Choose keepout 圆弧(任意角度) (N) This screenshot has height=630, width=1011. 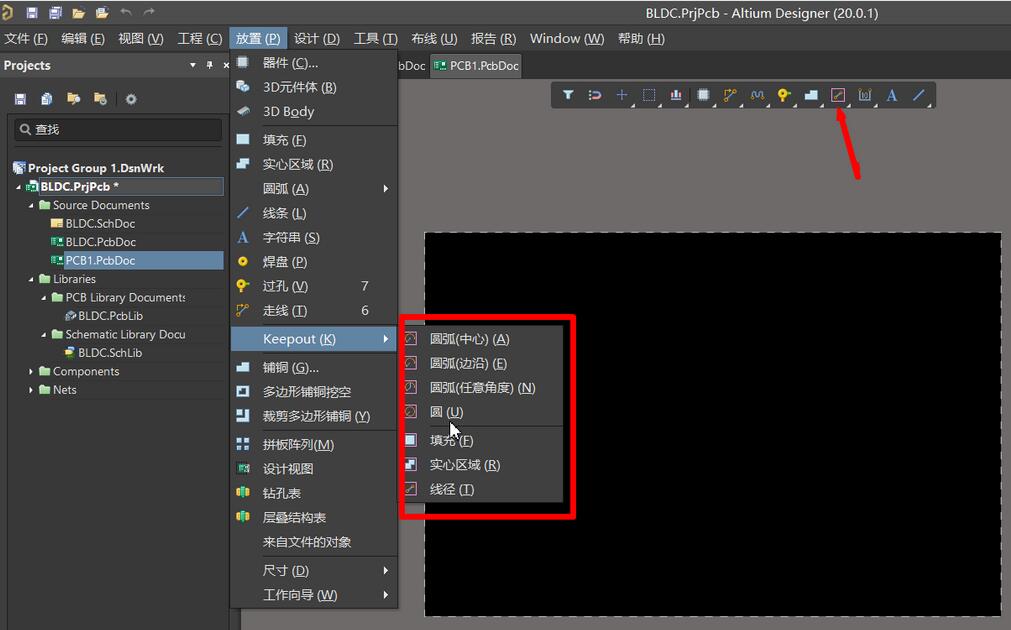coord(482,388)
